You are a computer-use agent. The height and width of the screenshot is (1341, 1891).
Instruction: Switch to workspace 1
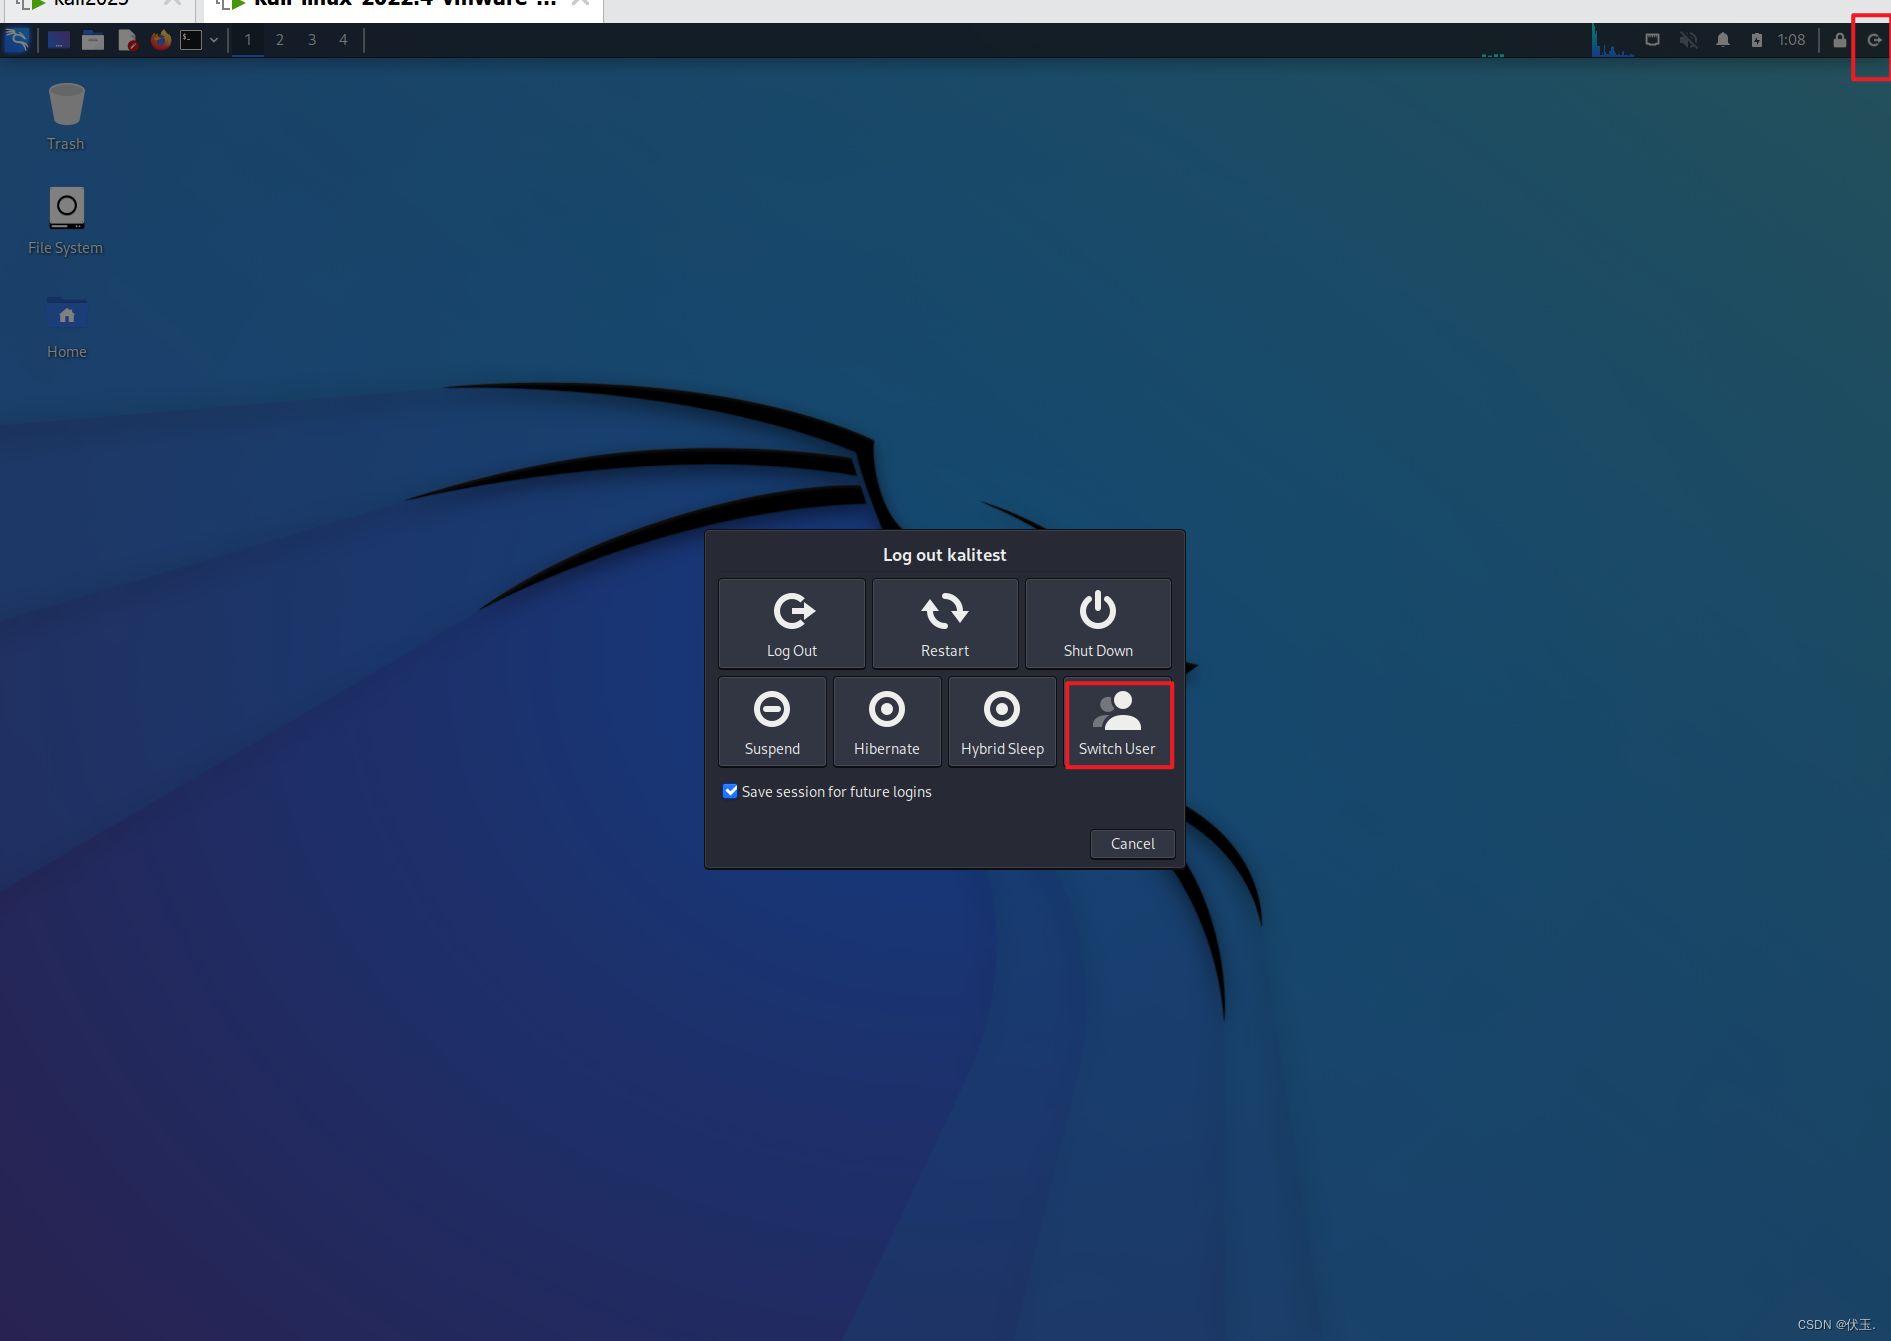pos(248,40)
